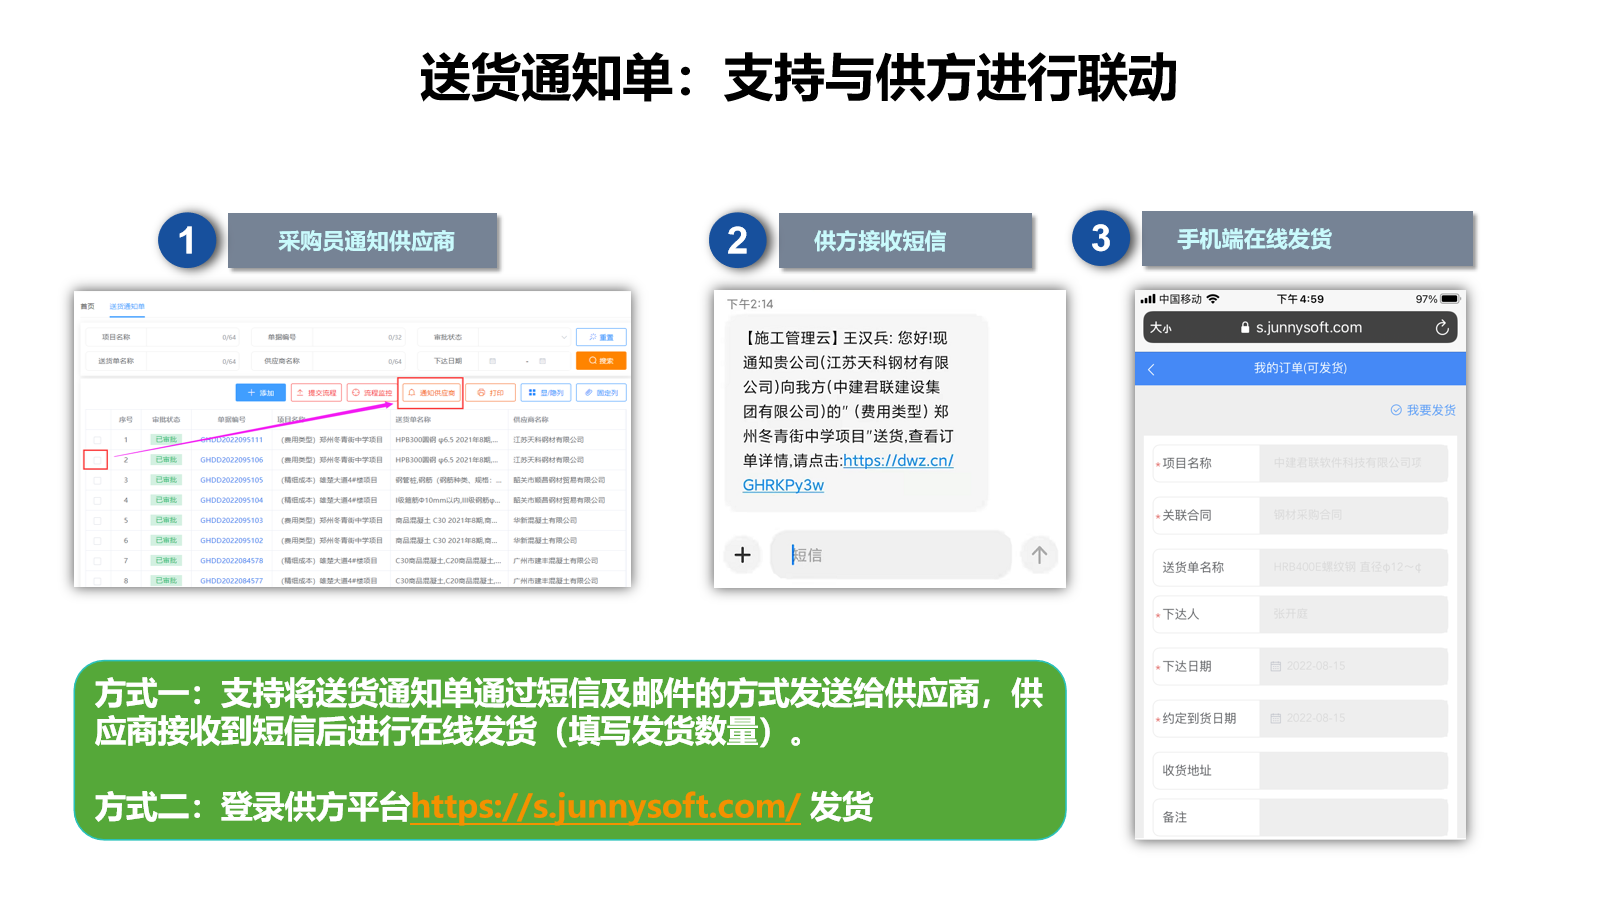Screen dimensions: 1600x900
Task: Click the 打印 print button
Action: click(x=490, y=393)
